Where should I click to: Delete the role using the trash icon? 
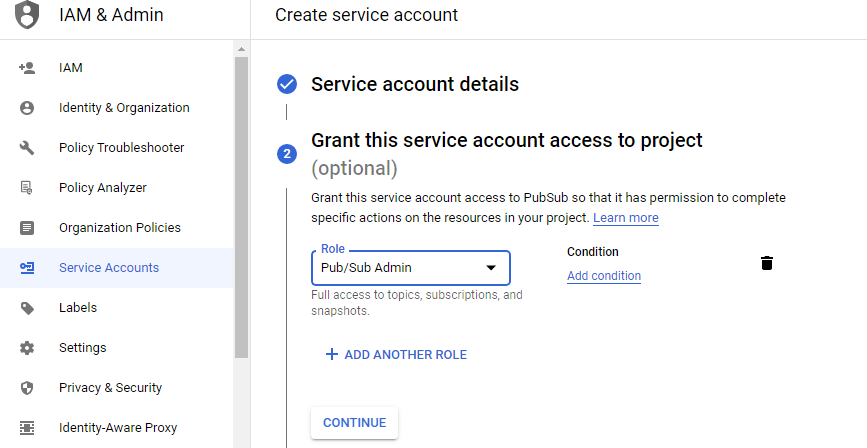point(767,263)
